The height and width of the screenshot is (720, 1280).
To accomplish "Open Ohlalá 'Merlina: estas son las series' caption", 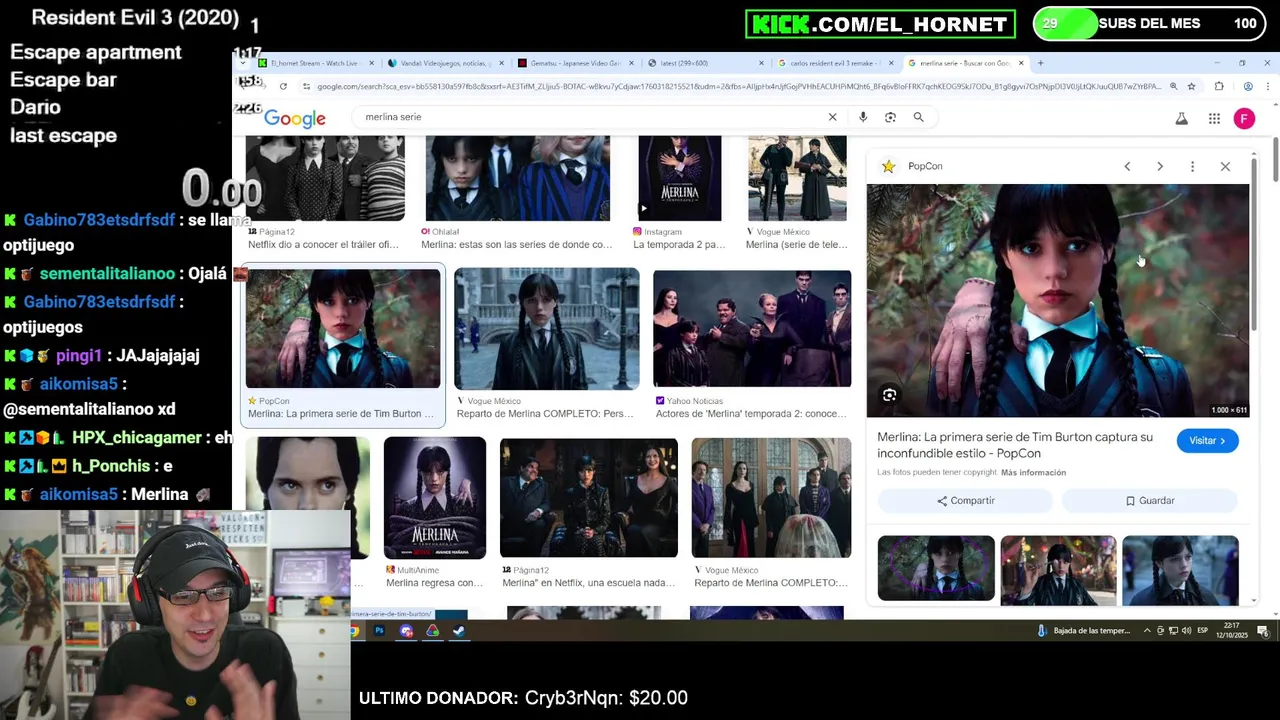I will [x=516, y=245].
